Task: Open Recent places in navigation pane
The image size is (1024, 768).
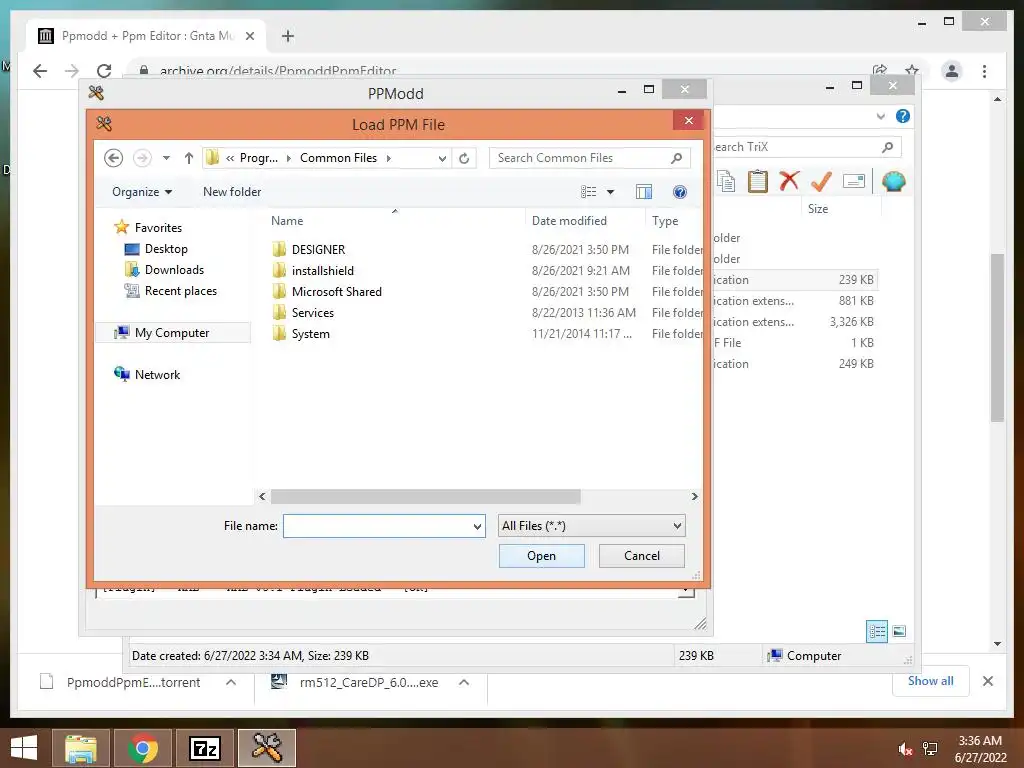Action: pyautogui.click(x=180, y=291)
